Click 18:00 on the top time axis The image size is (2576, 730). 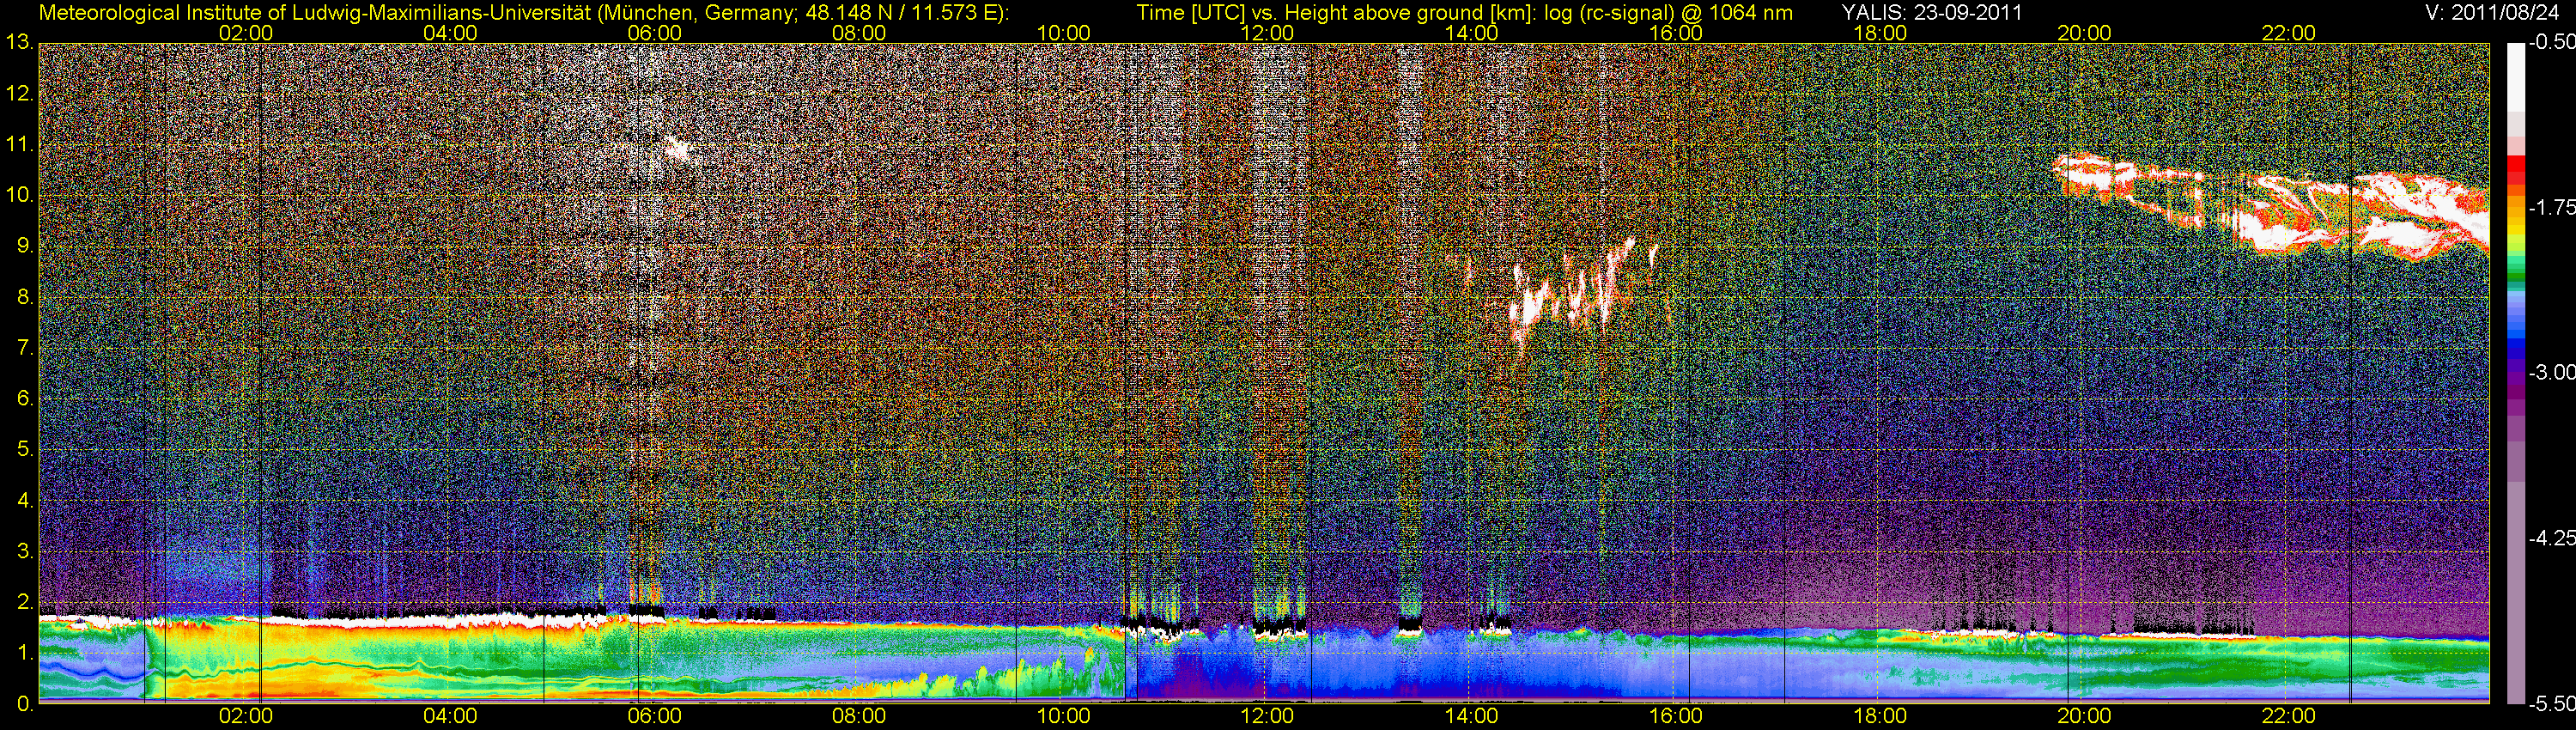coord(1880,33)
